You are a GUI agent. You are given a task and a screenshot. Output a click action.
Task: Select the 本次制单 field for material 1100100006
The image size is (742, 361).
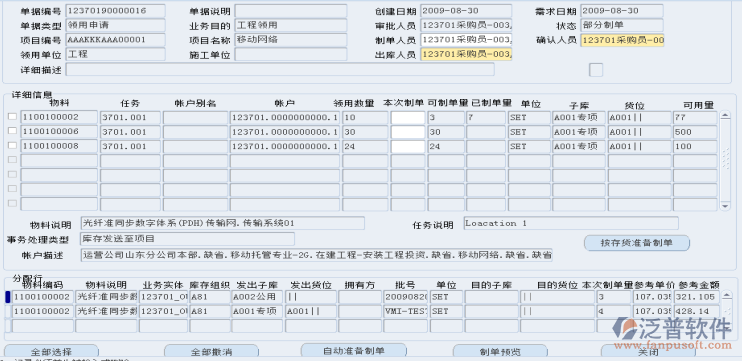[x=407, y=132]
